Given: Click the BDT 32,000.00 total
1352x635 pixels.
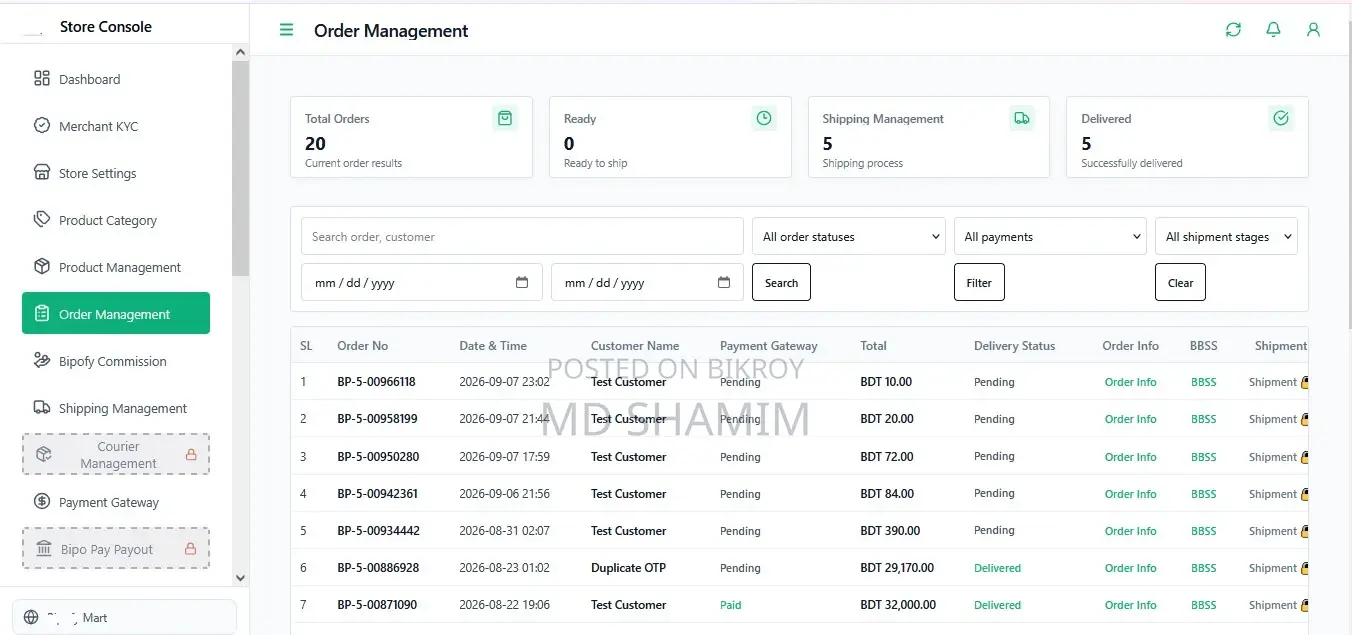Looking at the screenshot, I should (898, 605).
